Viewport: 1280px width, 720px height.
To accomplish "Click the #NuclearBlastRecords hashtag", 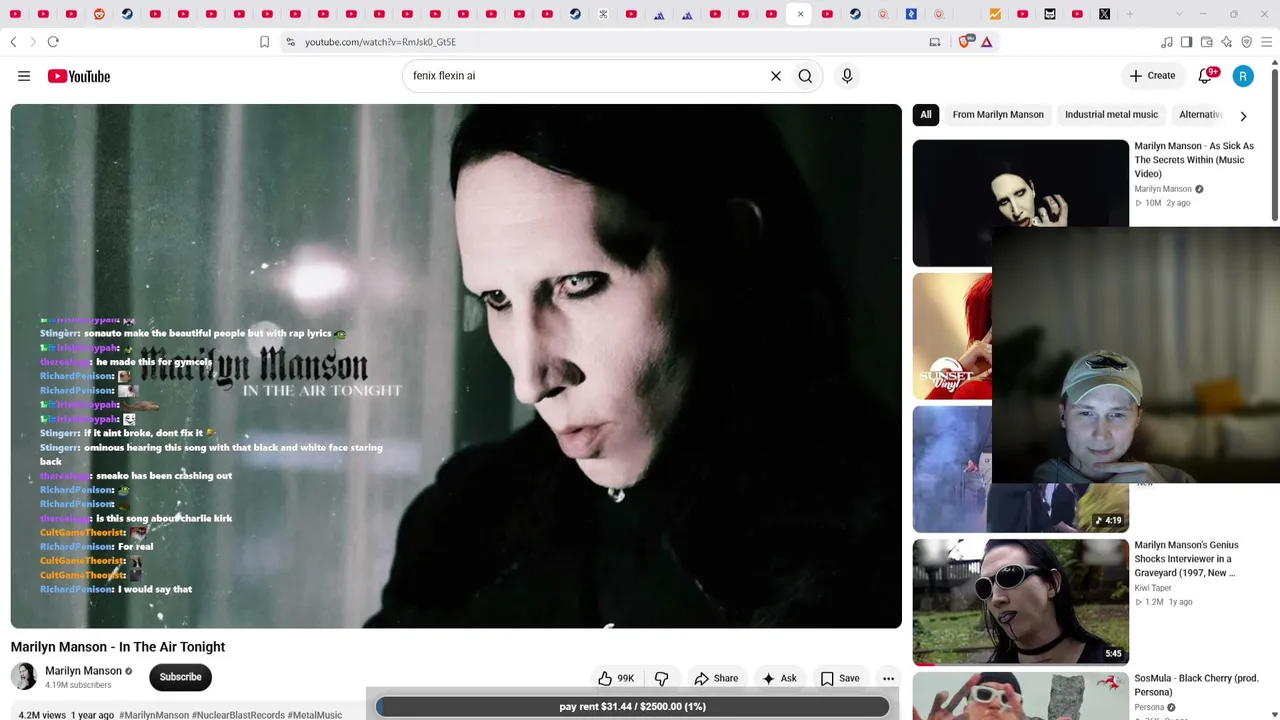I will pyautogui.click(x=238, y=715).
